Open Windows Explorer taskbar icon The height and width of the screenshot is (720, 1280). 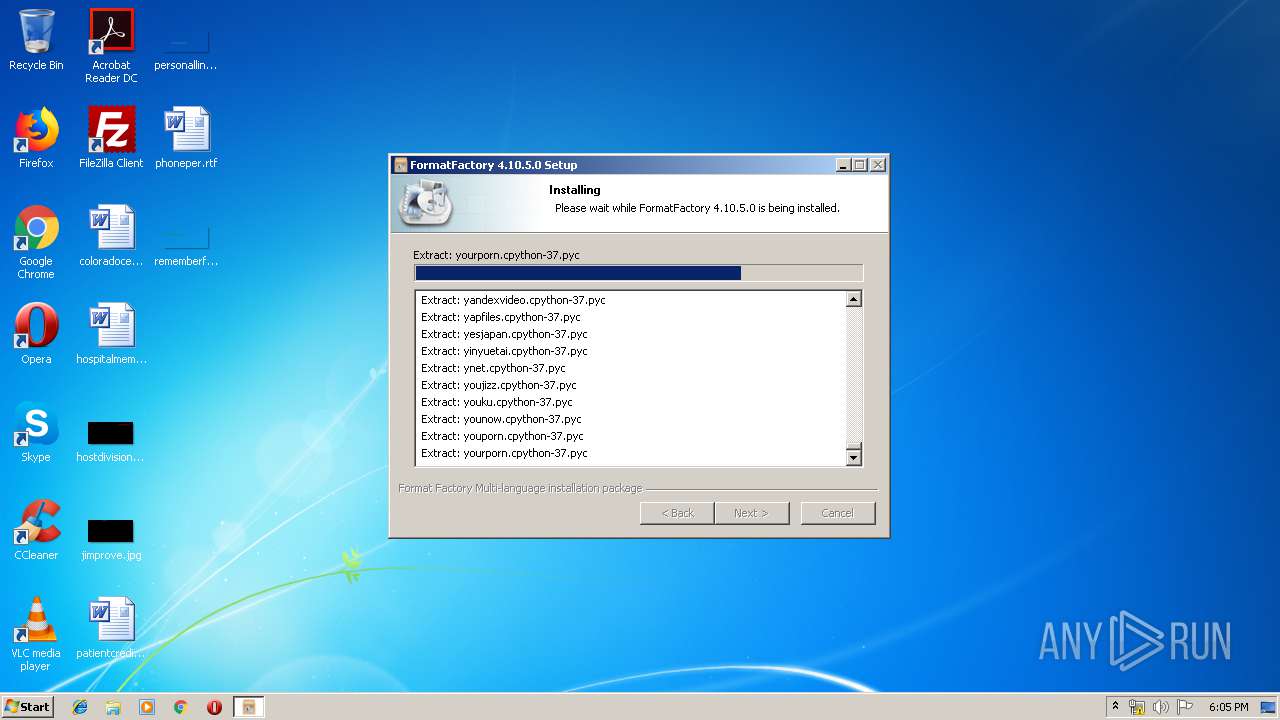pos(113,707)
